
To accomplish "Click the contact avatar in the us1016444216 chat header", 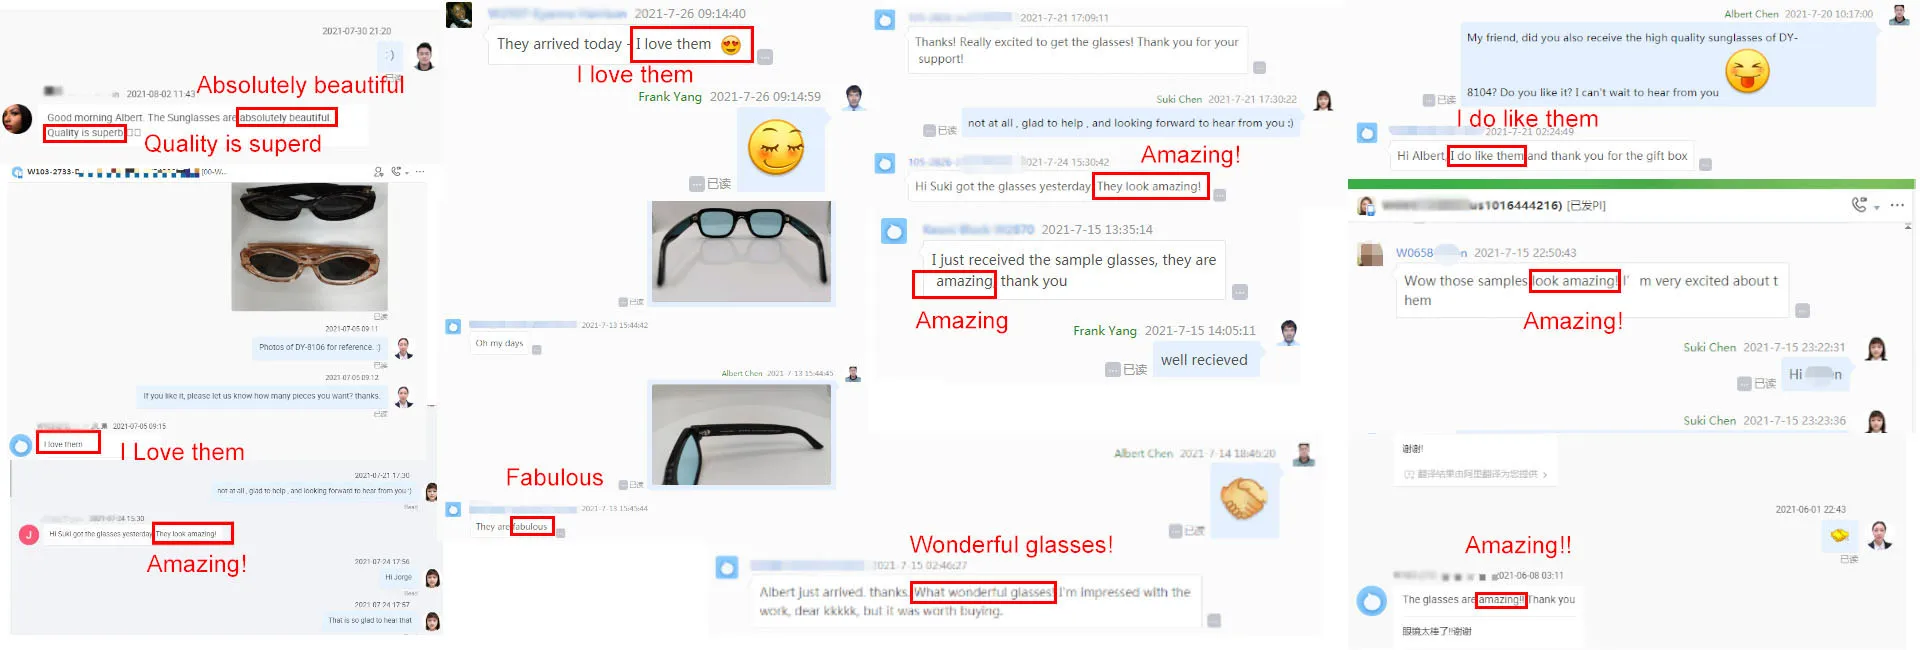I will [1365, 206].
